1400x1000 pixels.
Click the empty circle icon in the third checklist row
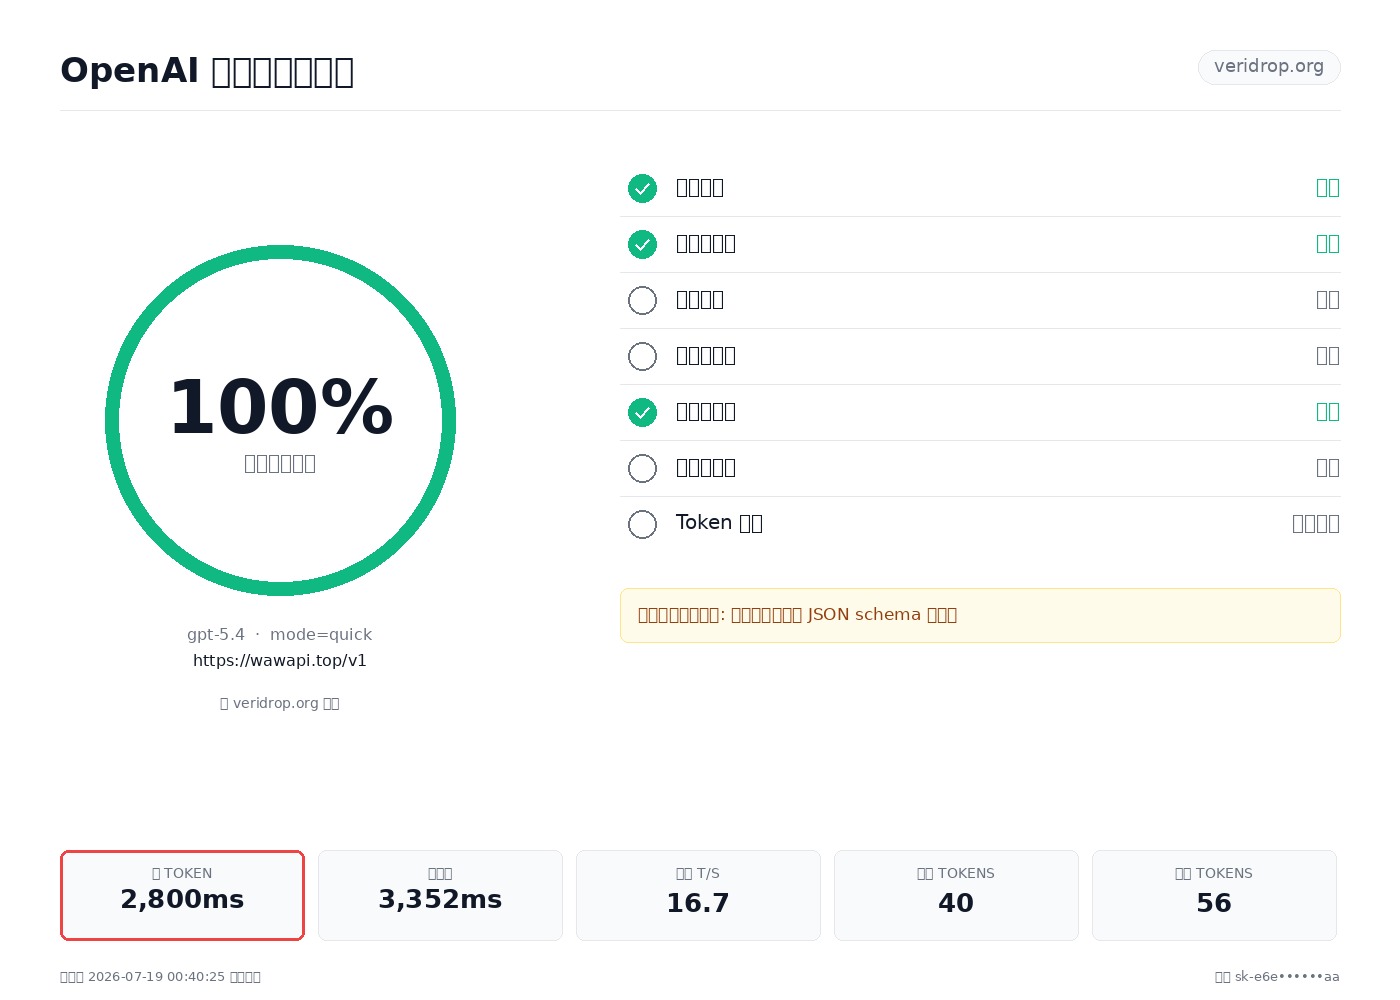point(642,300)
